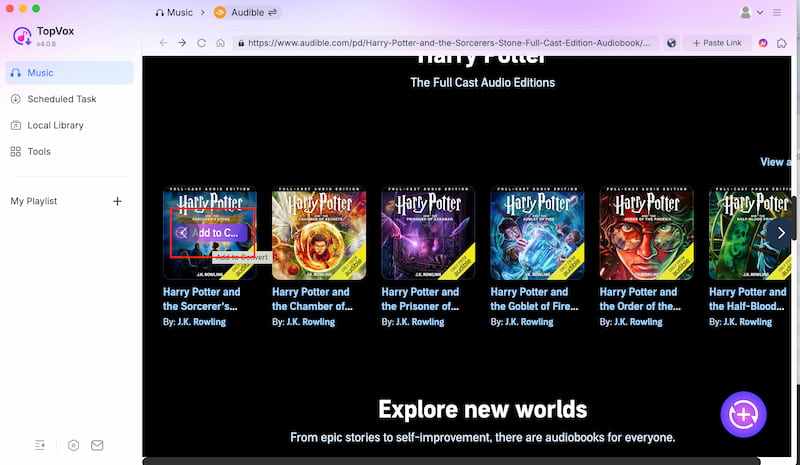Open the puzzle-piece extensions icon
Screen dimensions: 800x465
(782, 43)
